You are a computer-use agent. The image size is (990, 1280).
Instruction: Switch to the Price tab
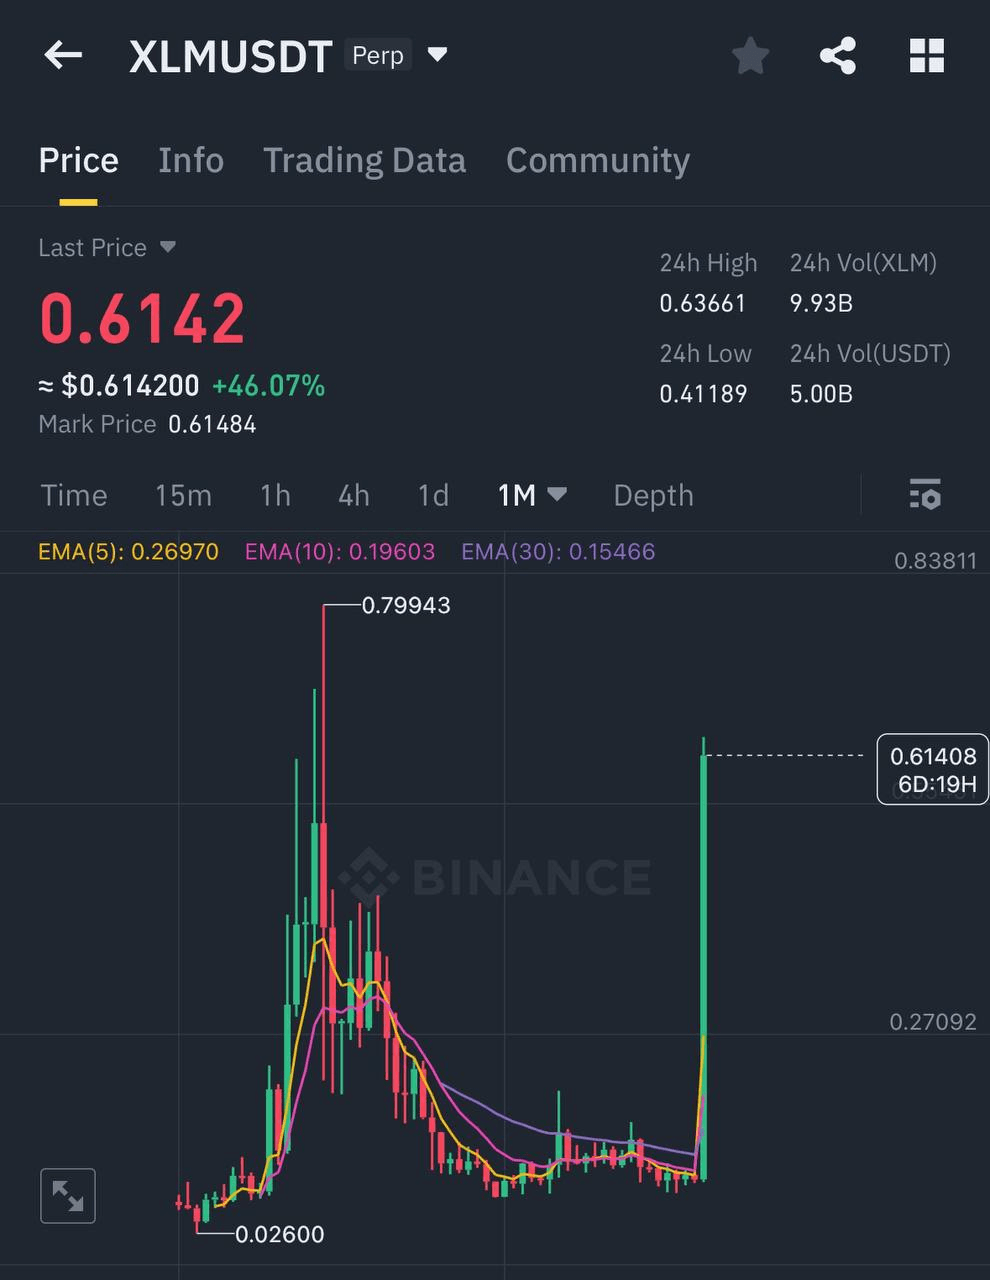pos(78,160)
